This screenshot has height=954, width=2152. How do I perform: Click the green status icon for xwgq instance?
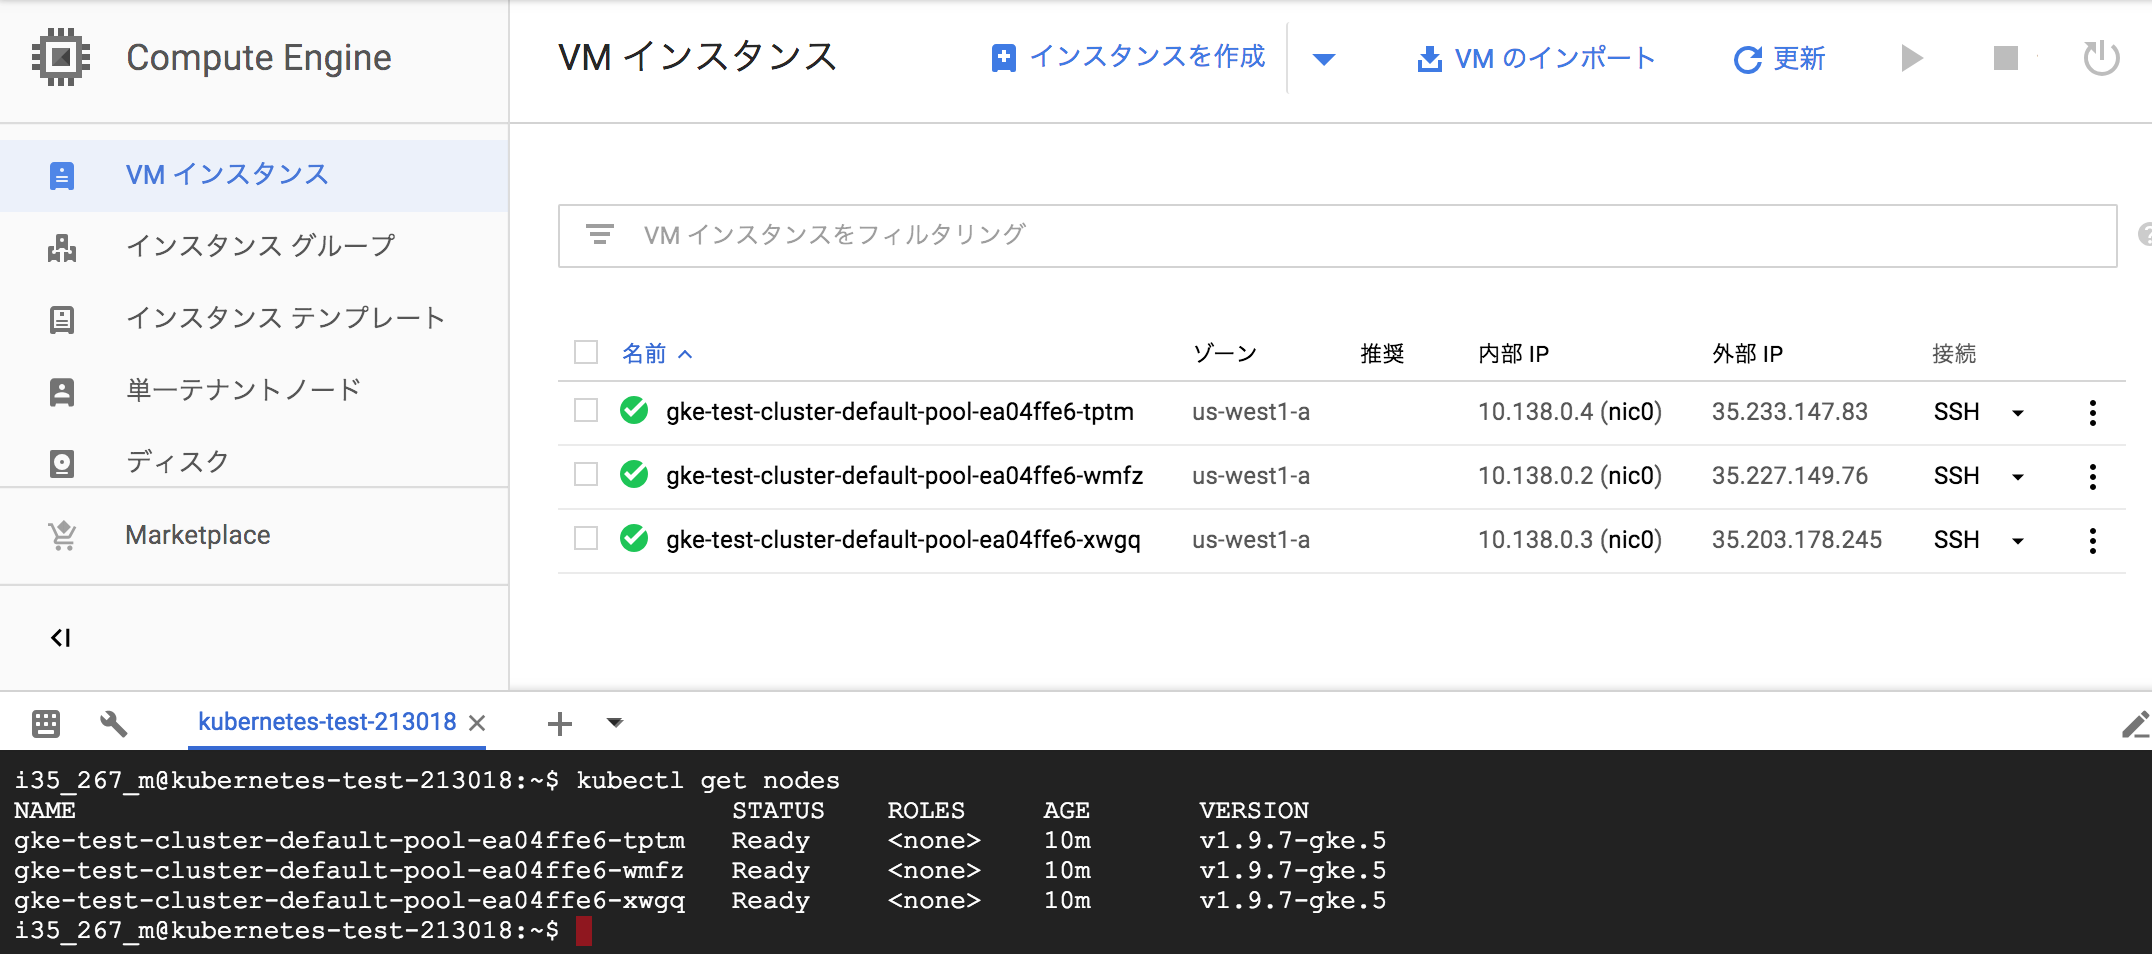click(634, 539)
